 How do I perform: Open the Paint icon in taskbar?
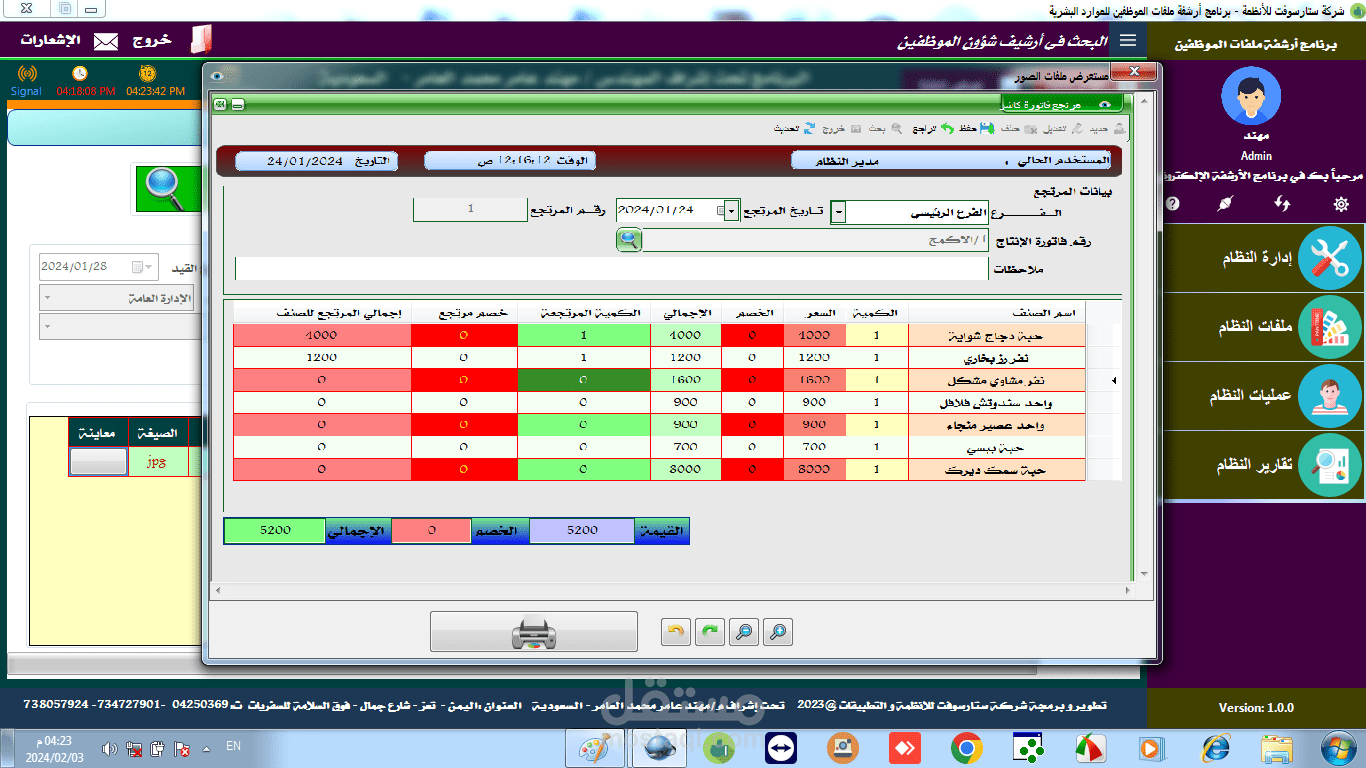pos(594,748)
